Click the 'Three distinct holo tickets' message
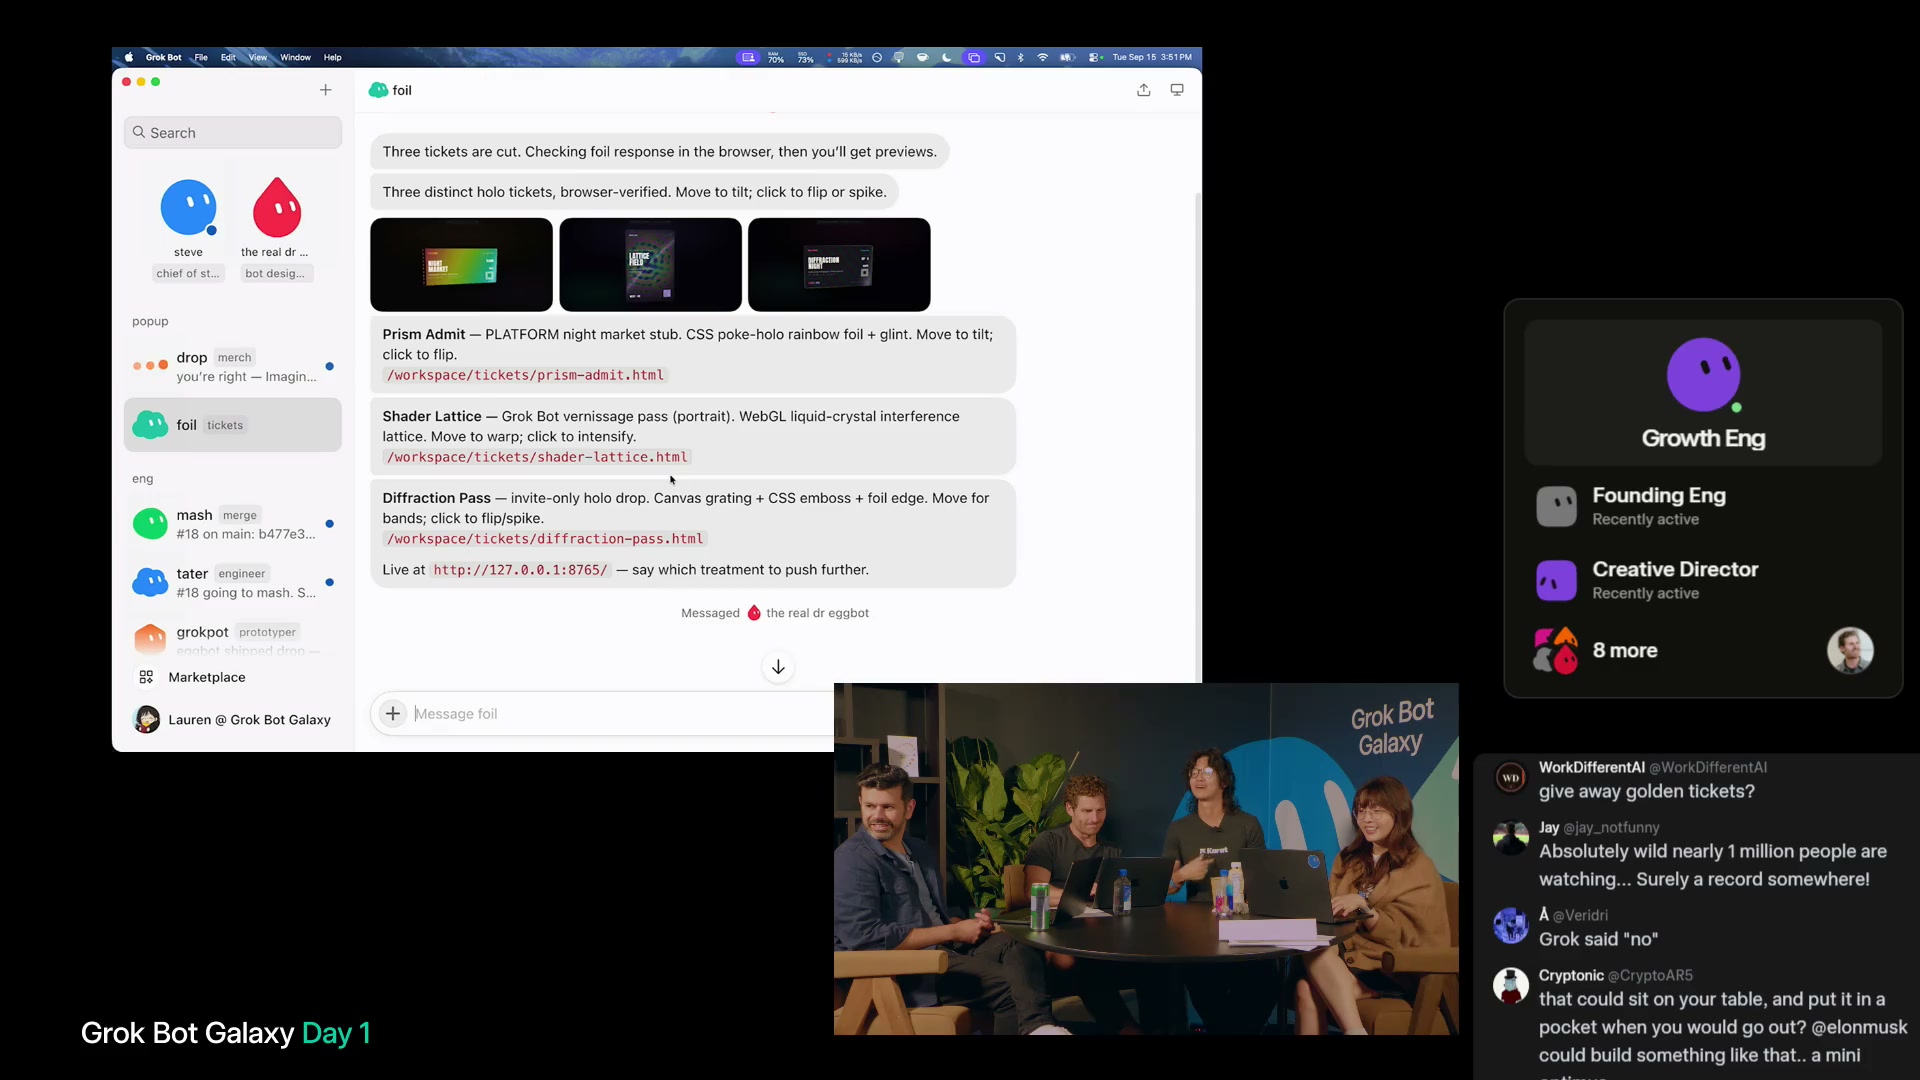 click(x=634, y=192)
